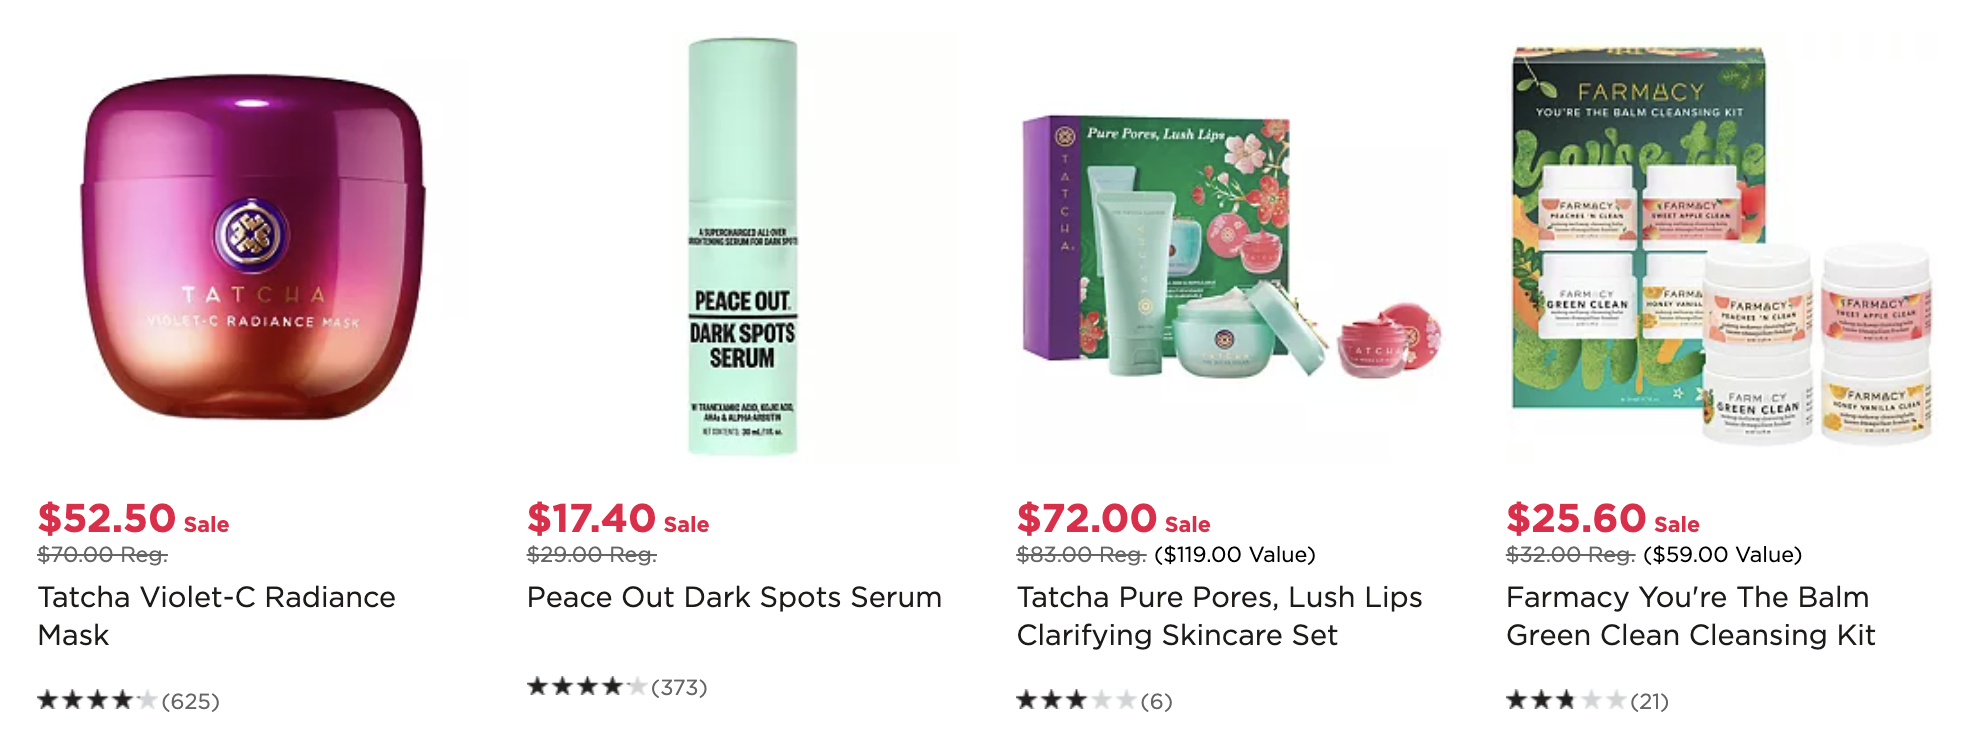1972x732 pixels.
Task: Click the Tatcha Violet-C Radiance Mask title
Action: pyautogui.click(x=217, y=616)
